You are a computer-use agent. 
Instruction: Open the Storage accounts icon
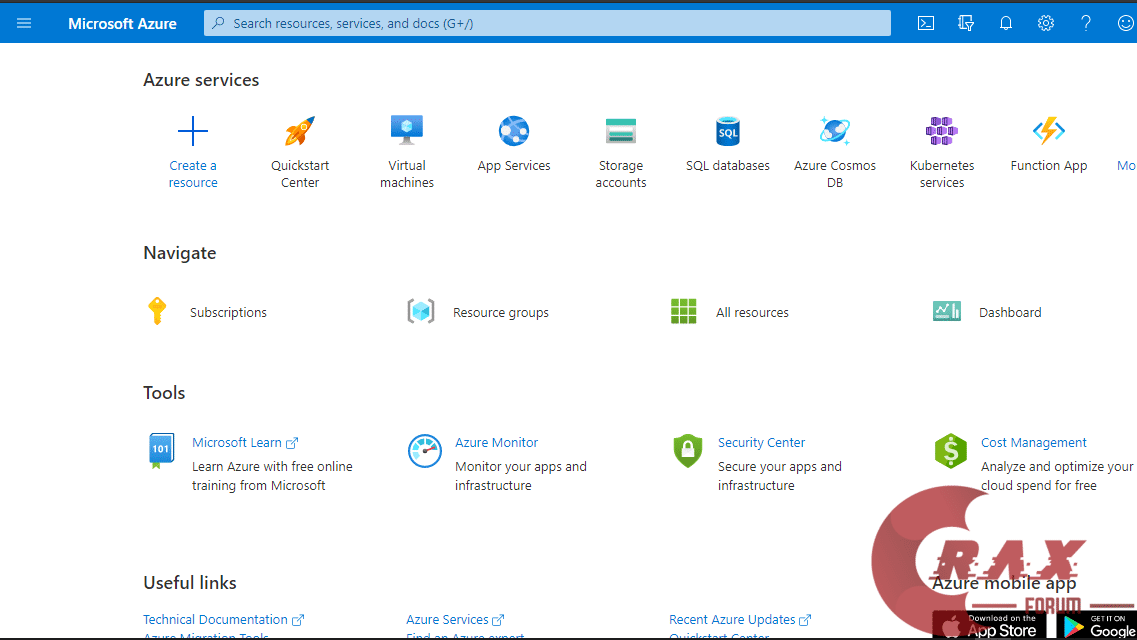click(x=621, y=131)
